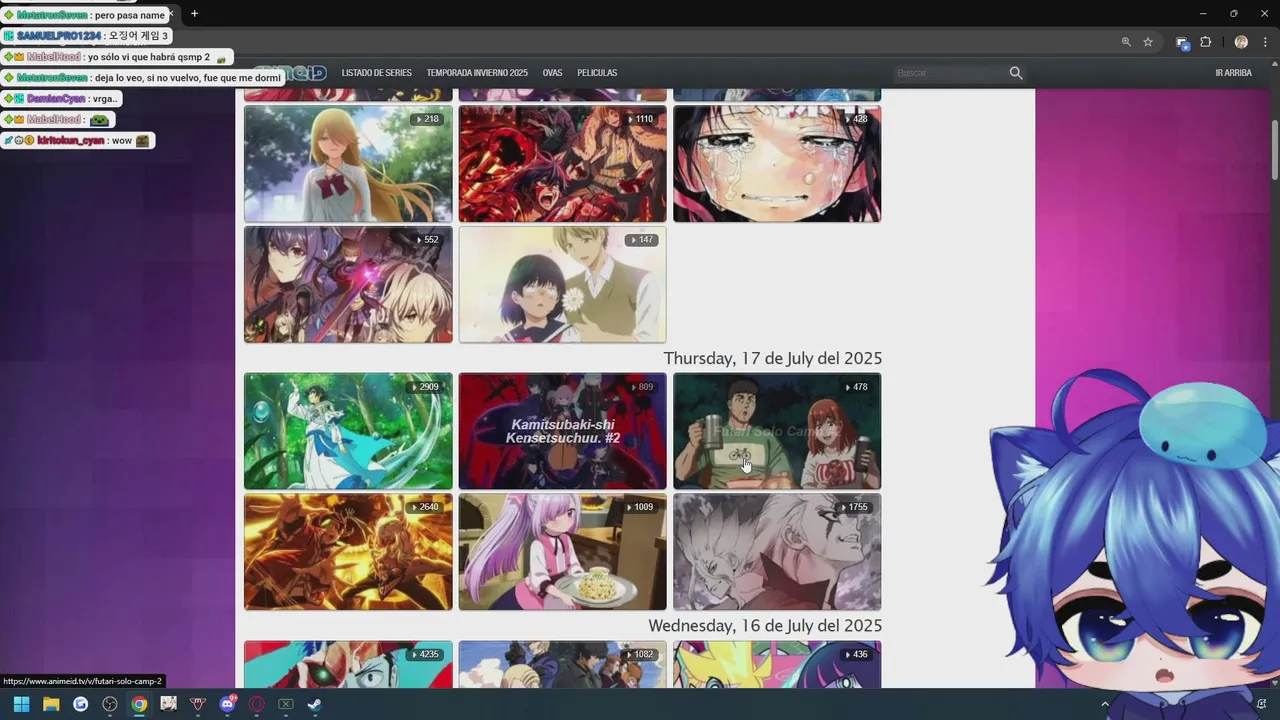
Task: Click the bottom-right notification icon in the tray
Action: tap(1261, 704)
